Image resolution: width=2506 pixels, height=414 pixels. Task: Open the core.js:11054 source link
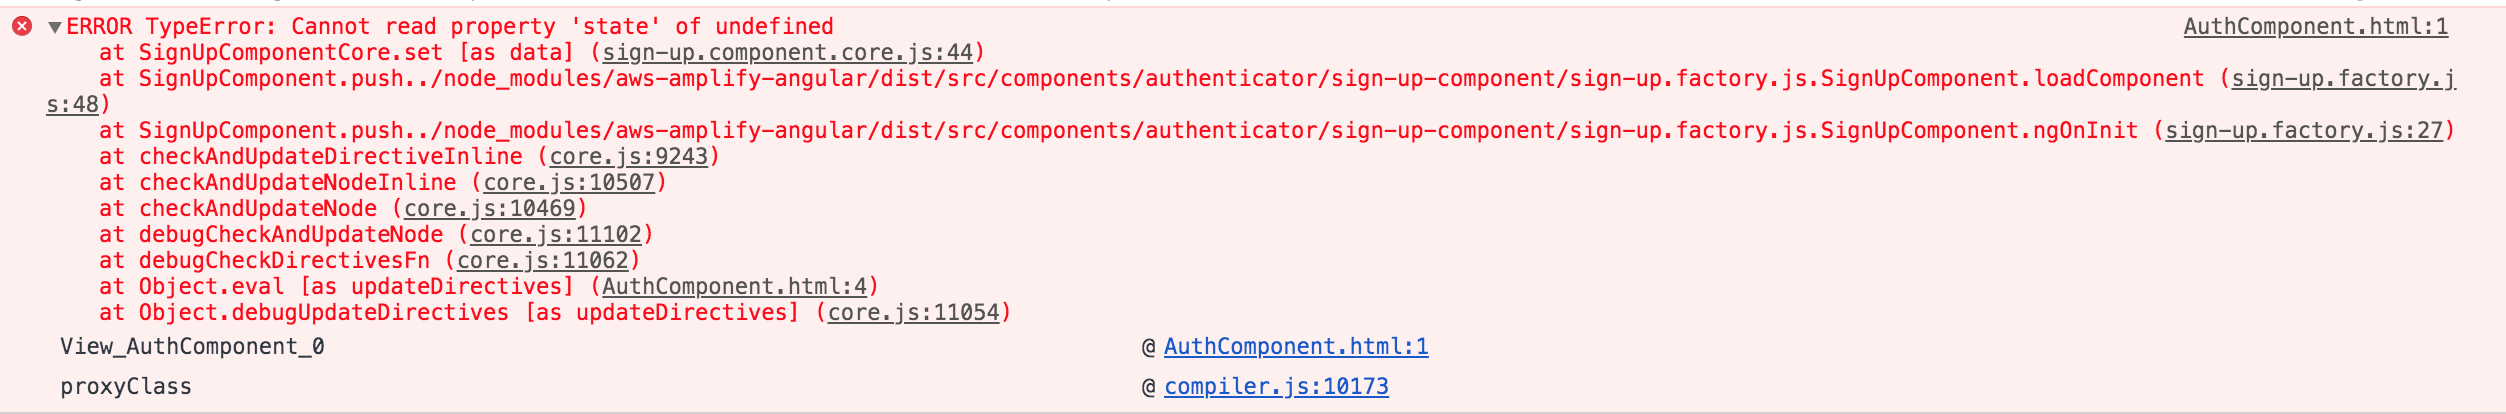[914, 313]
